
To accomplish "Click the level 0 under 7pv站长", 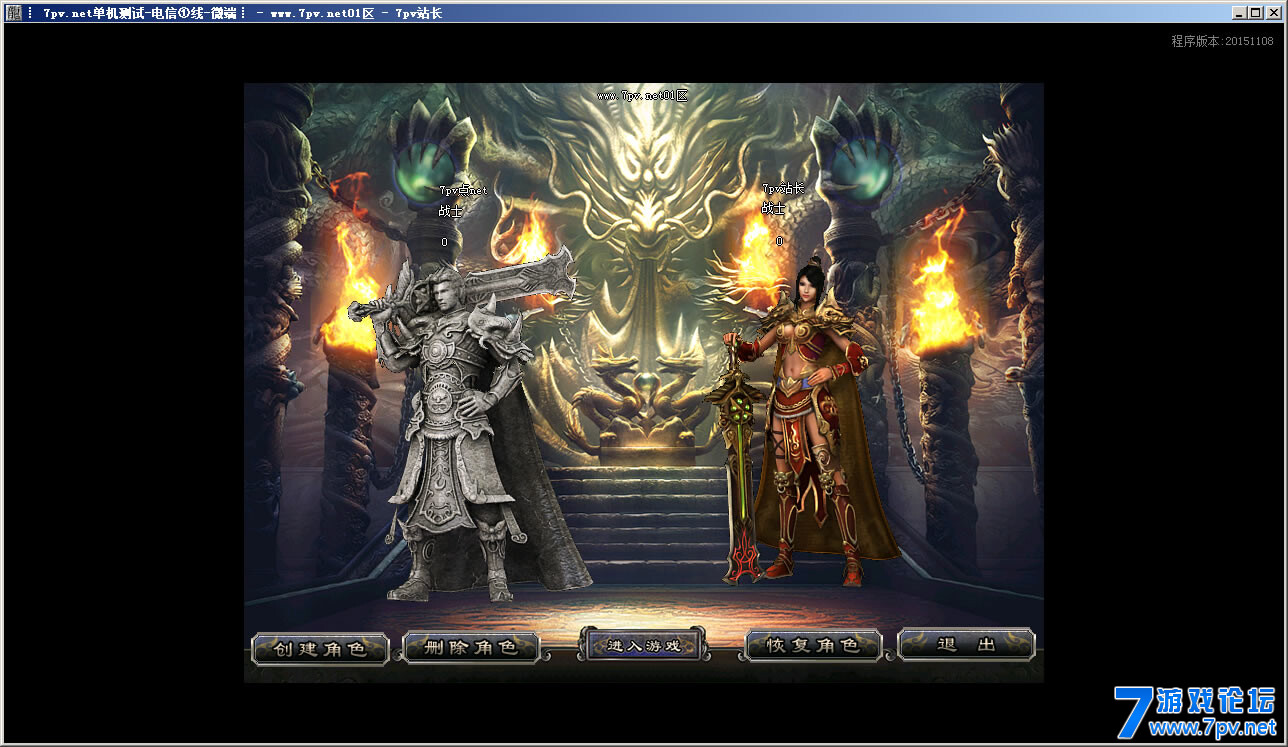I will [x=779, y=241].
